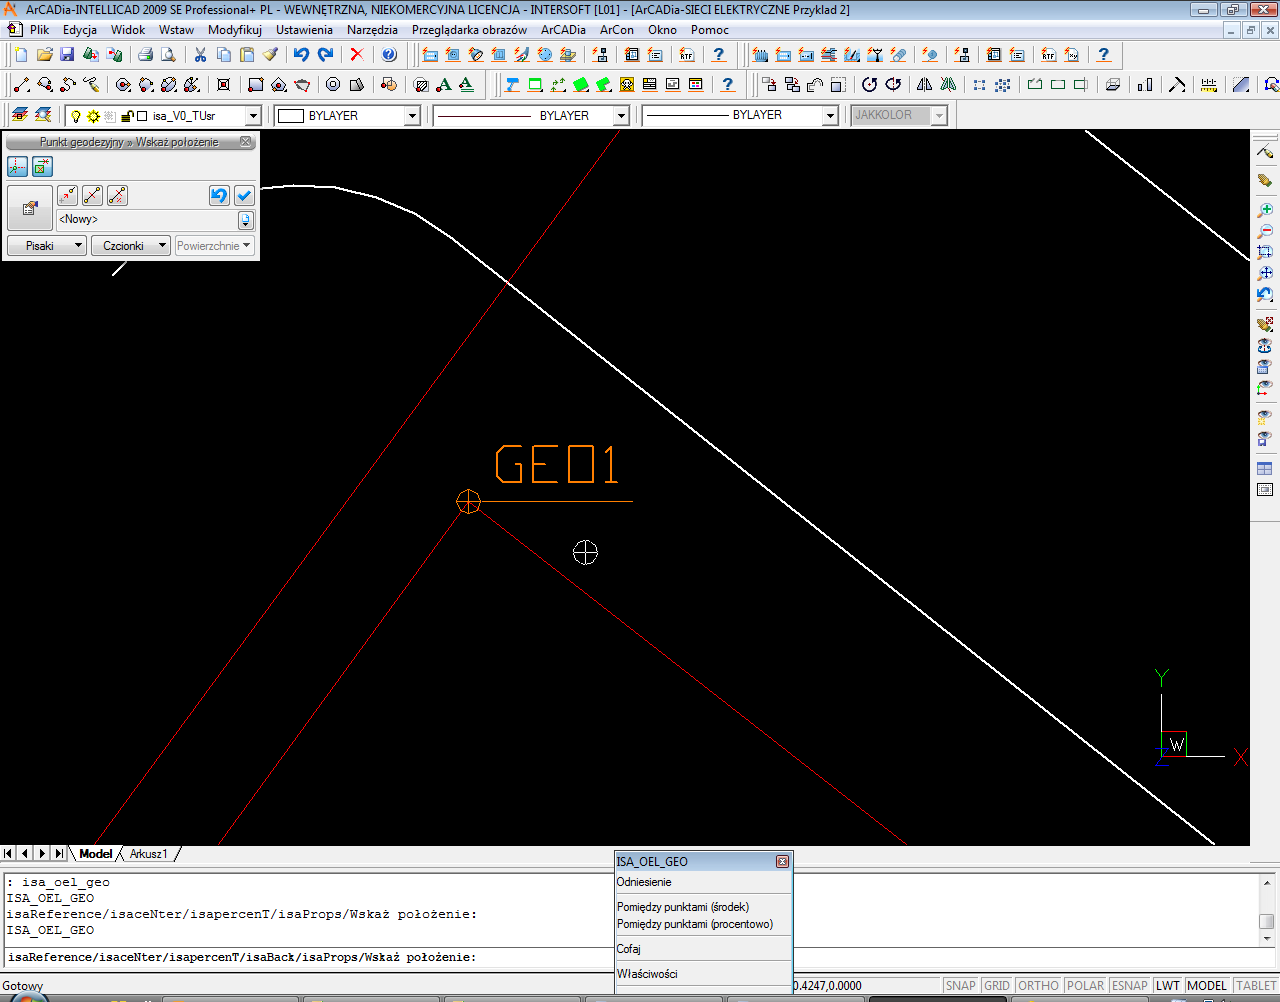Click Zoom in icon in right sidebar
1280x1002 pixels.
click(x=1265, y=210)
